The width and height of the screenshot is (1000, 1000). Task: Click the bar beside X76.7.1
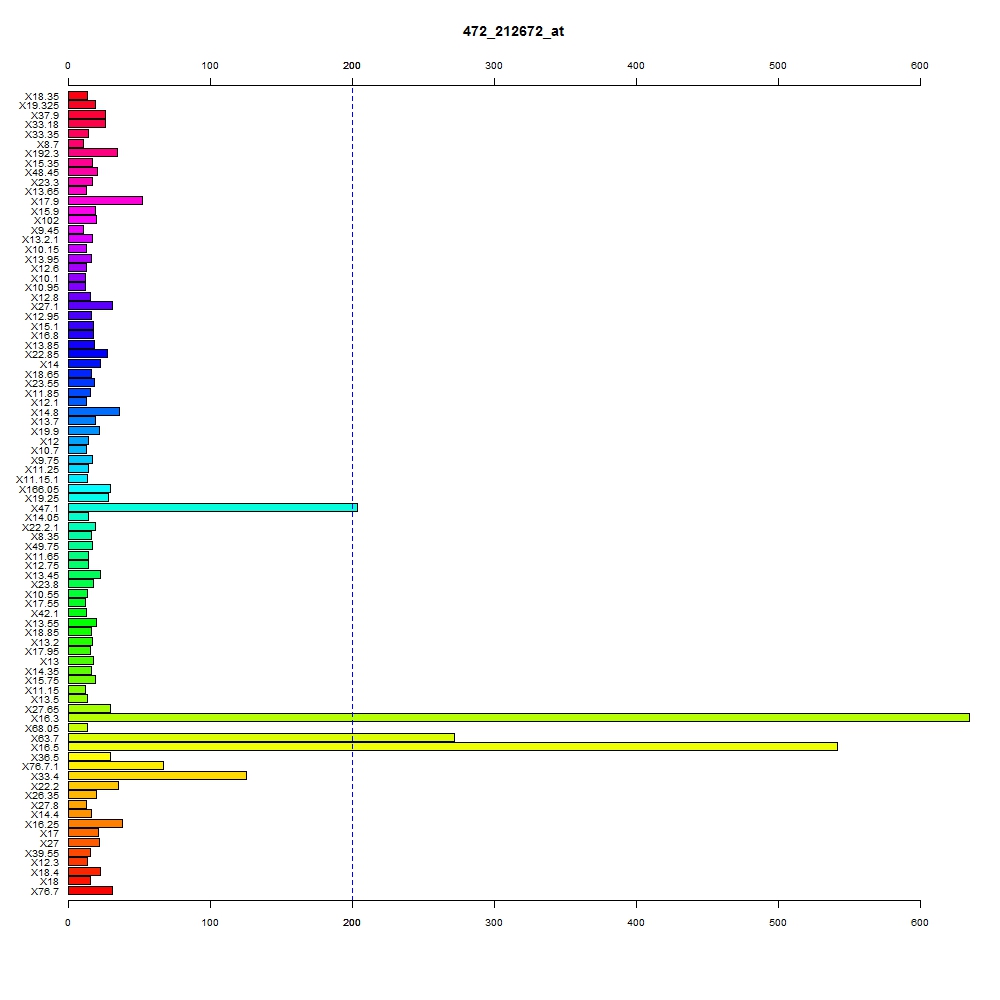116,765
